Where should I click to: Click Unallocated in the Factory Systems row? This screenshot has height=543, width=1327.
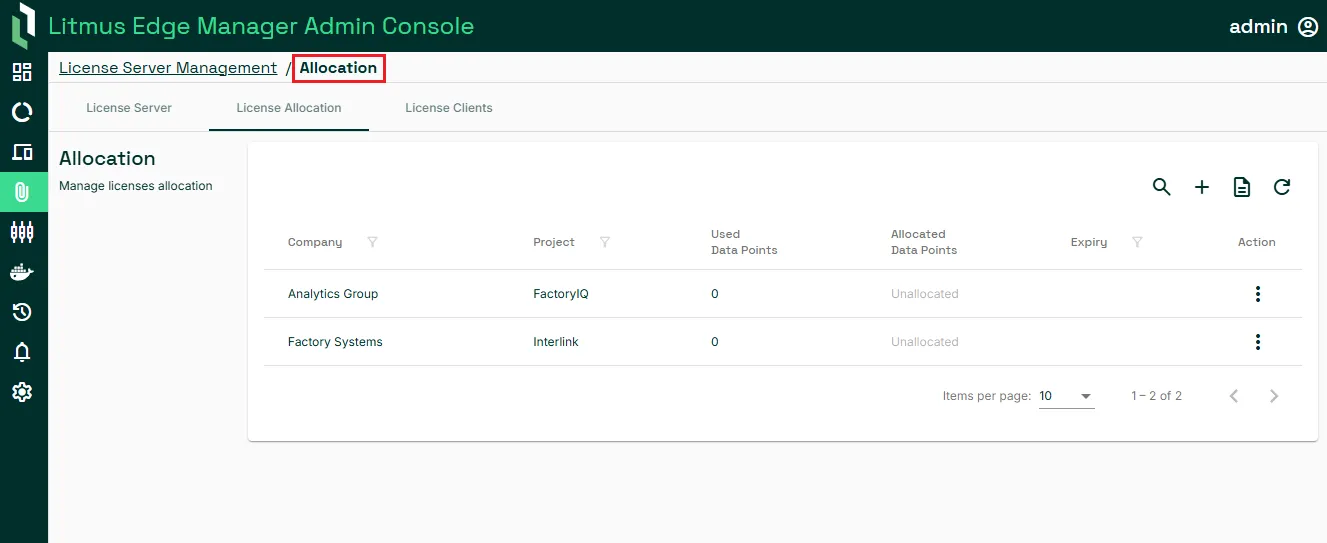coord(925,342)
